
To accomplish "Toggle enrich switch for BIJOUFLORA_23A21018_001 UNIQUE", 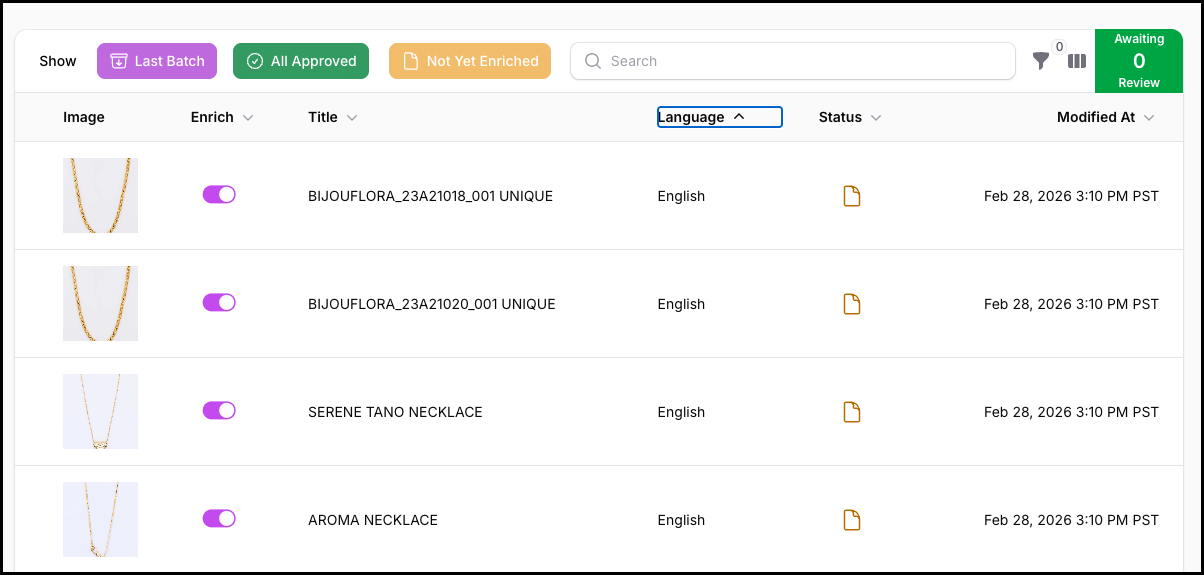I will 219,195.
